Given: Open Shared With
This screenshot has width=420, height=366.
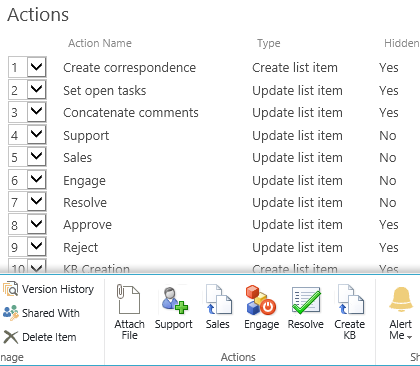Looking at the screenshot, I should [x=41, y=313].
